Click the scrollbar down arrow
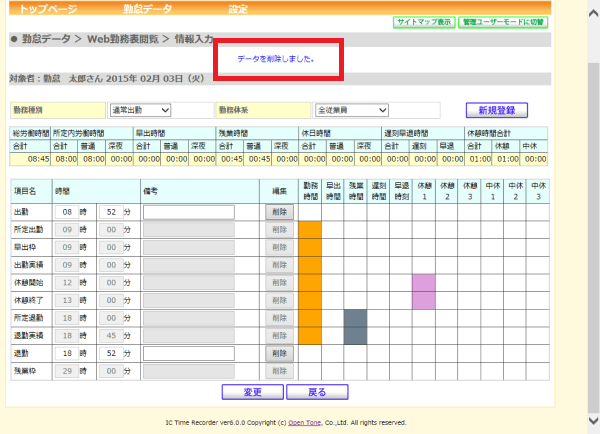Screen dimensions: 600x434 coord(593,421)
